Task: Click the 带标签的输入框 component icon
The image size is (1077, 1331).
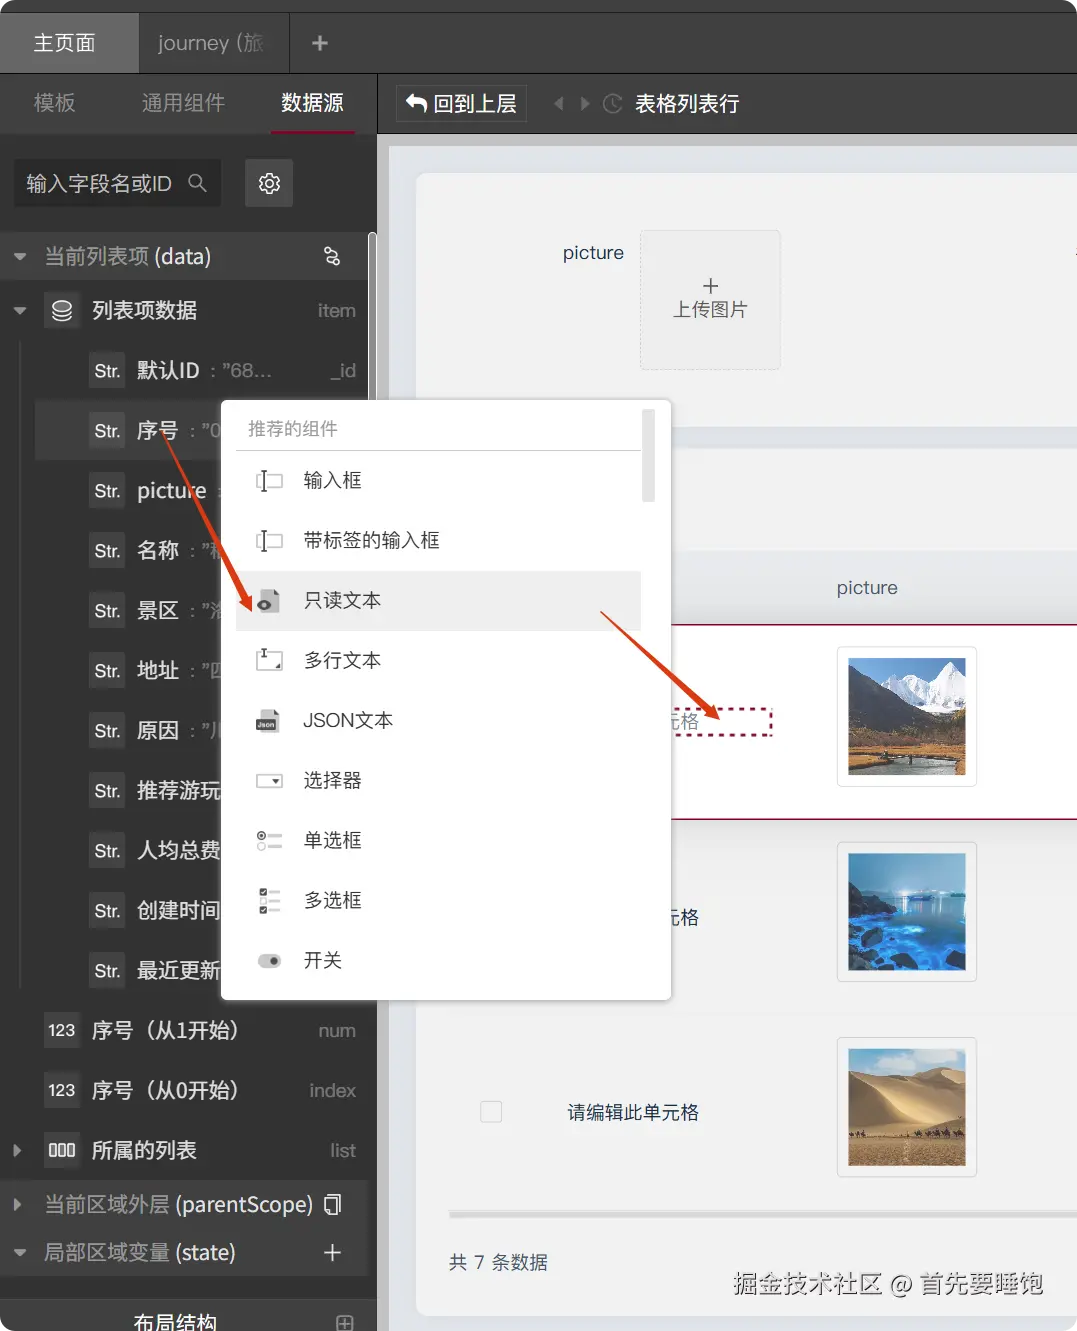Action: (x=269, y=541)
